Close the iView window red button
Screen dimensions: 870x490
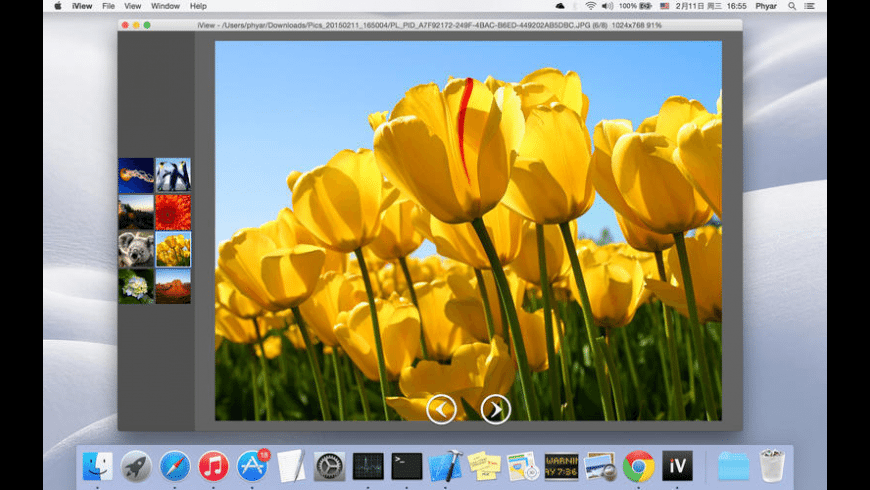coord(125,25)
